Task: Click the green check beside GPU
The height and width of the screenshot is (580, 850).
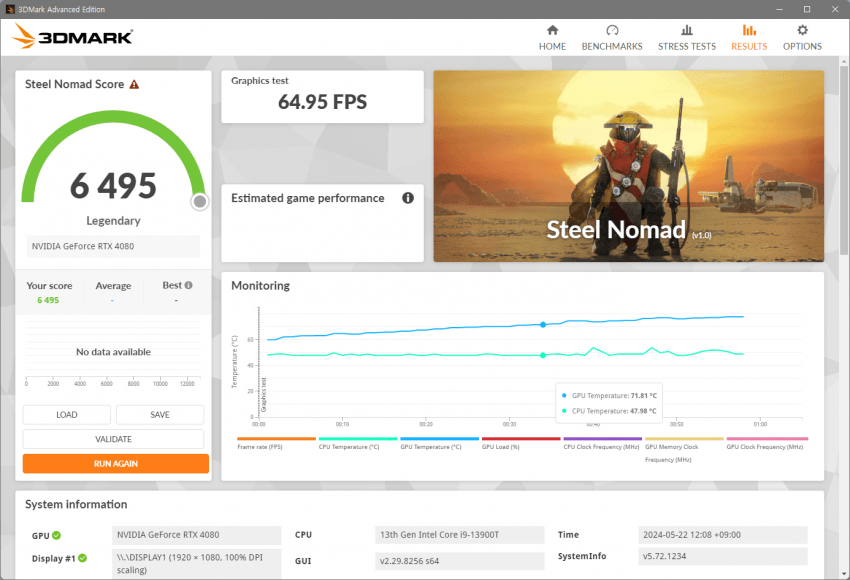Action: coord(56,536)
